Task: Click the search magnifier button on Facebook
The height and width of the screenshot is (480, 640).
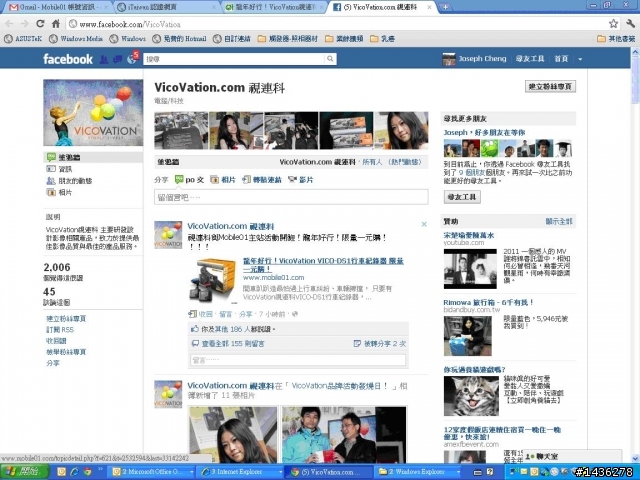Action: (330, 59)
